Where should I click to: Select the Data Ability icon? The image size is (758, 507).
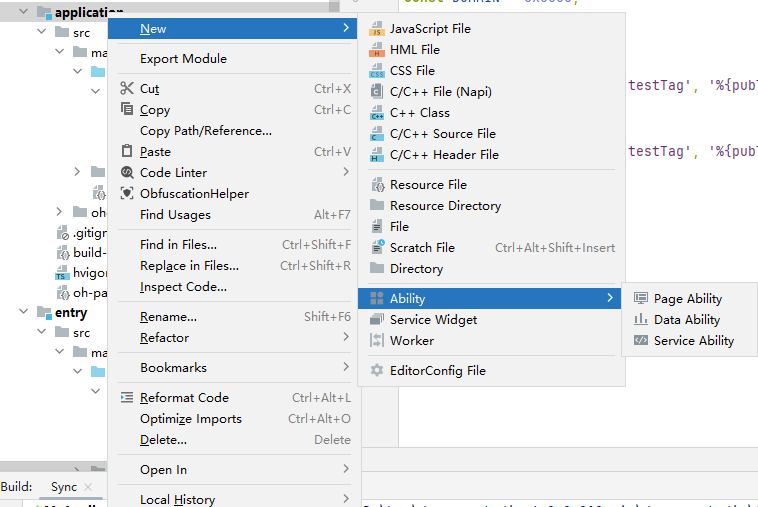[x=641, y=320]
